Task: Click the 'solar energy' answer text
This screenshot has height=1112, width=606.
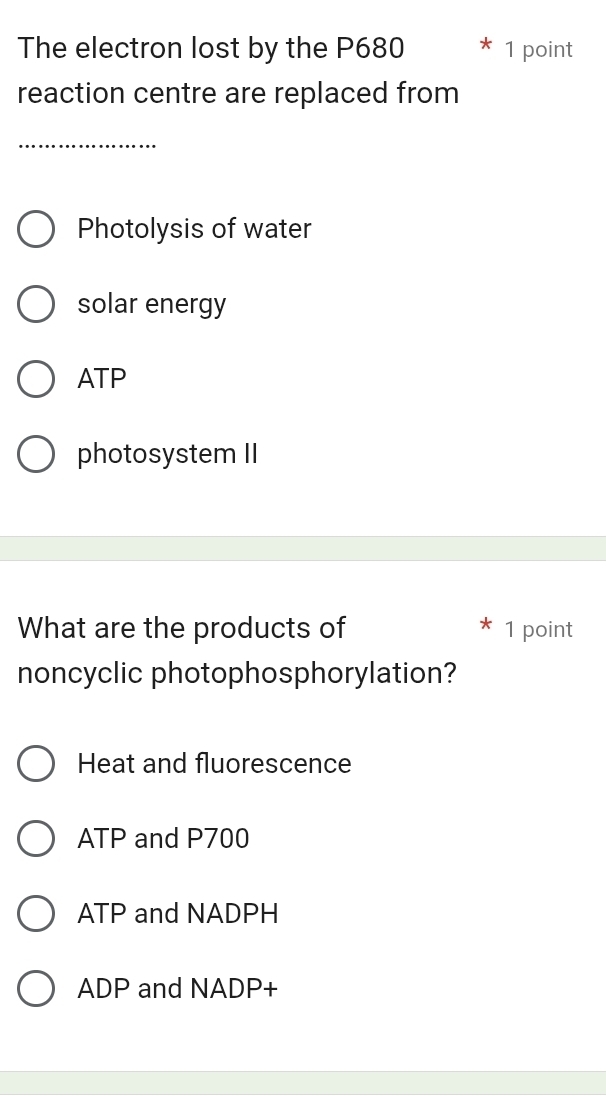Action: [x=152, y=304]
